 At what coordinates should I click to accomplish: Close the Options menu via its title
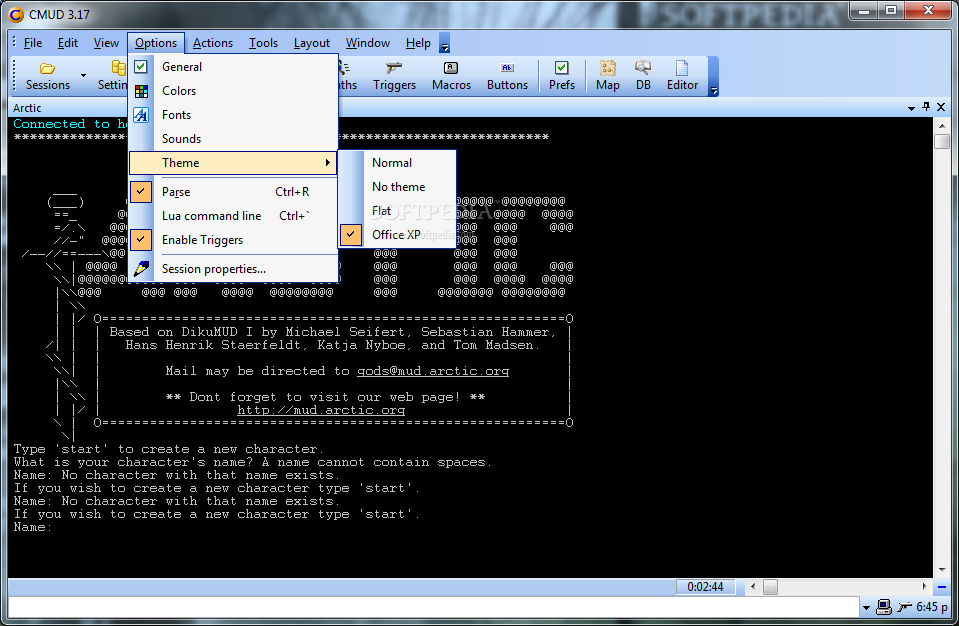(x=156, y=43)
